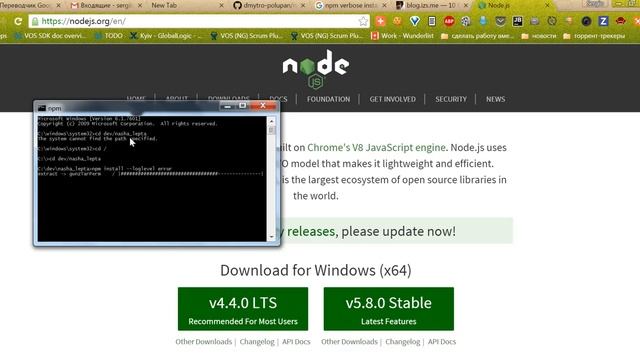Open the orange plus extension icon

(x=380, y=21)
